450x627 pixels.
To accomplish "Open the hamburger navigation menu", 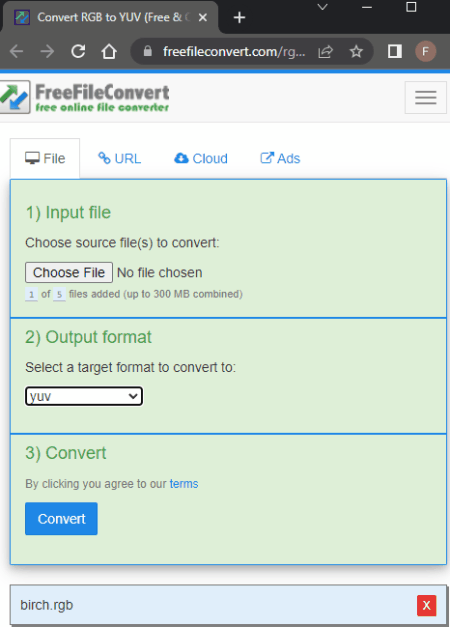I will point(425,98).
